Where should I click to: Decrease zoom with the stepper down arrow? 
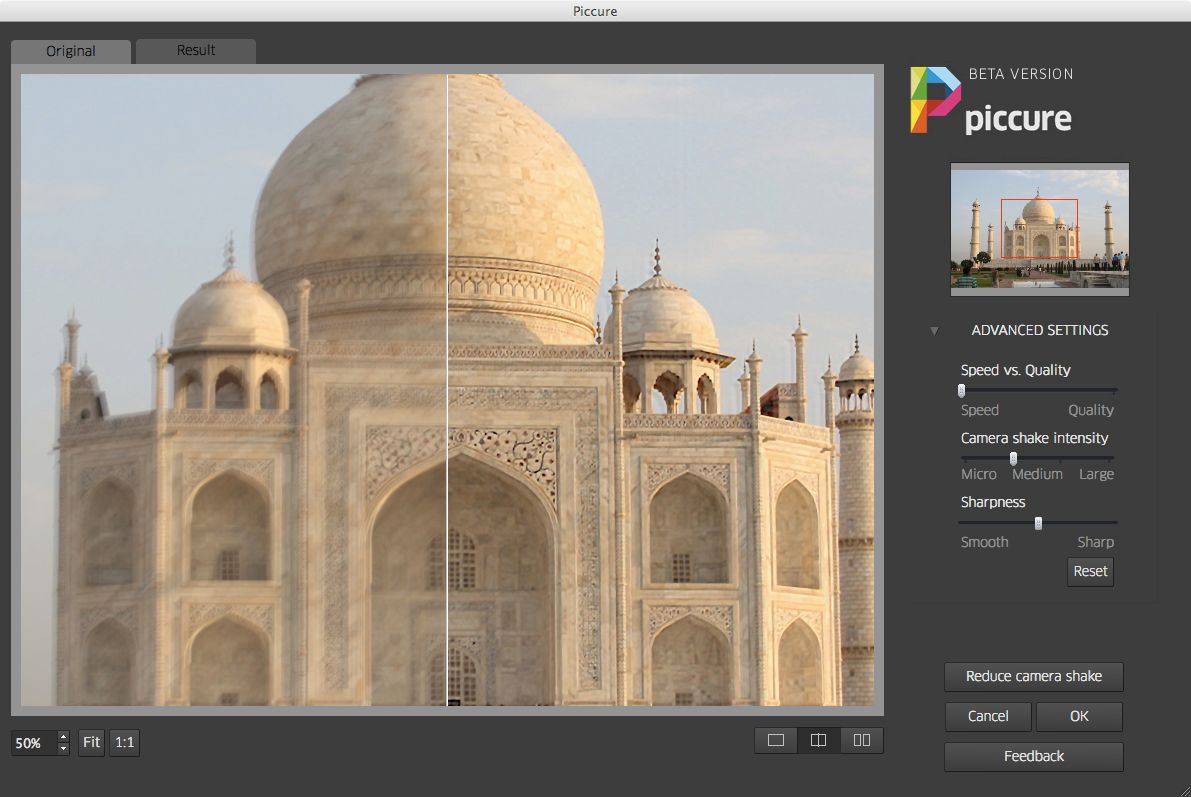tap(63, 748)
